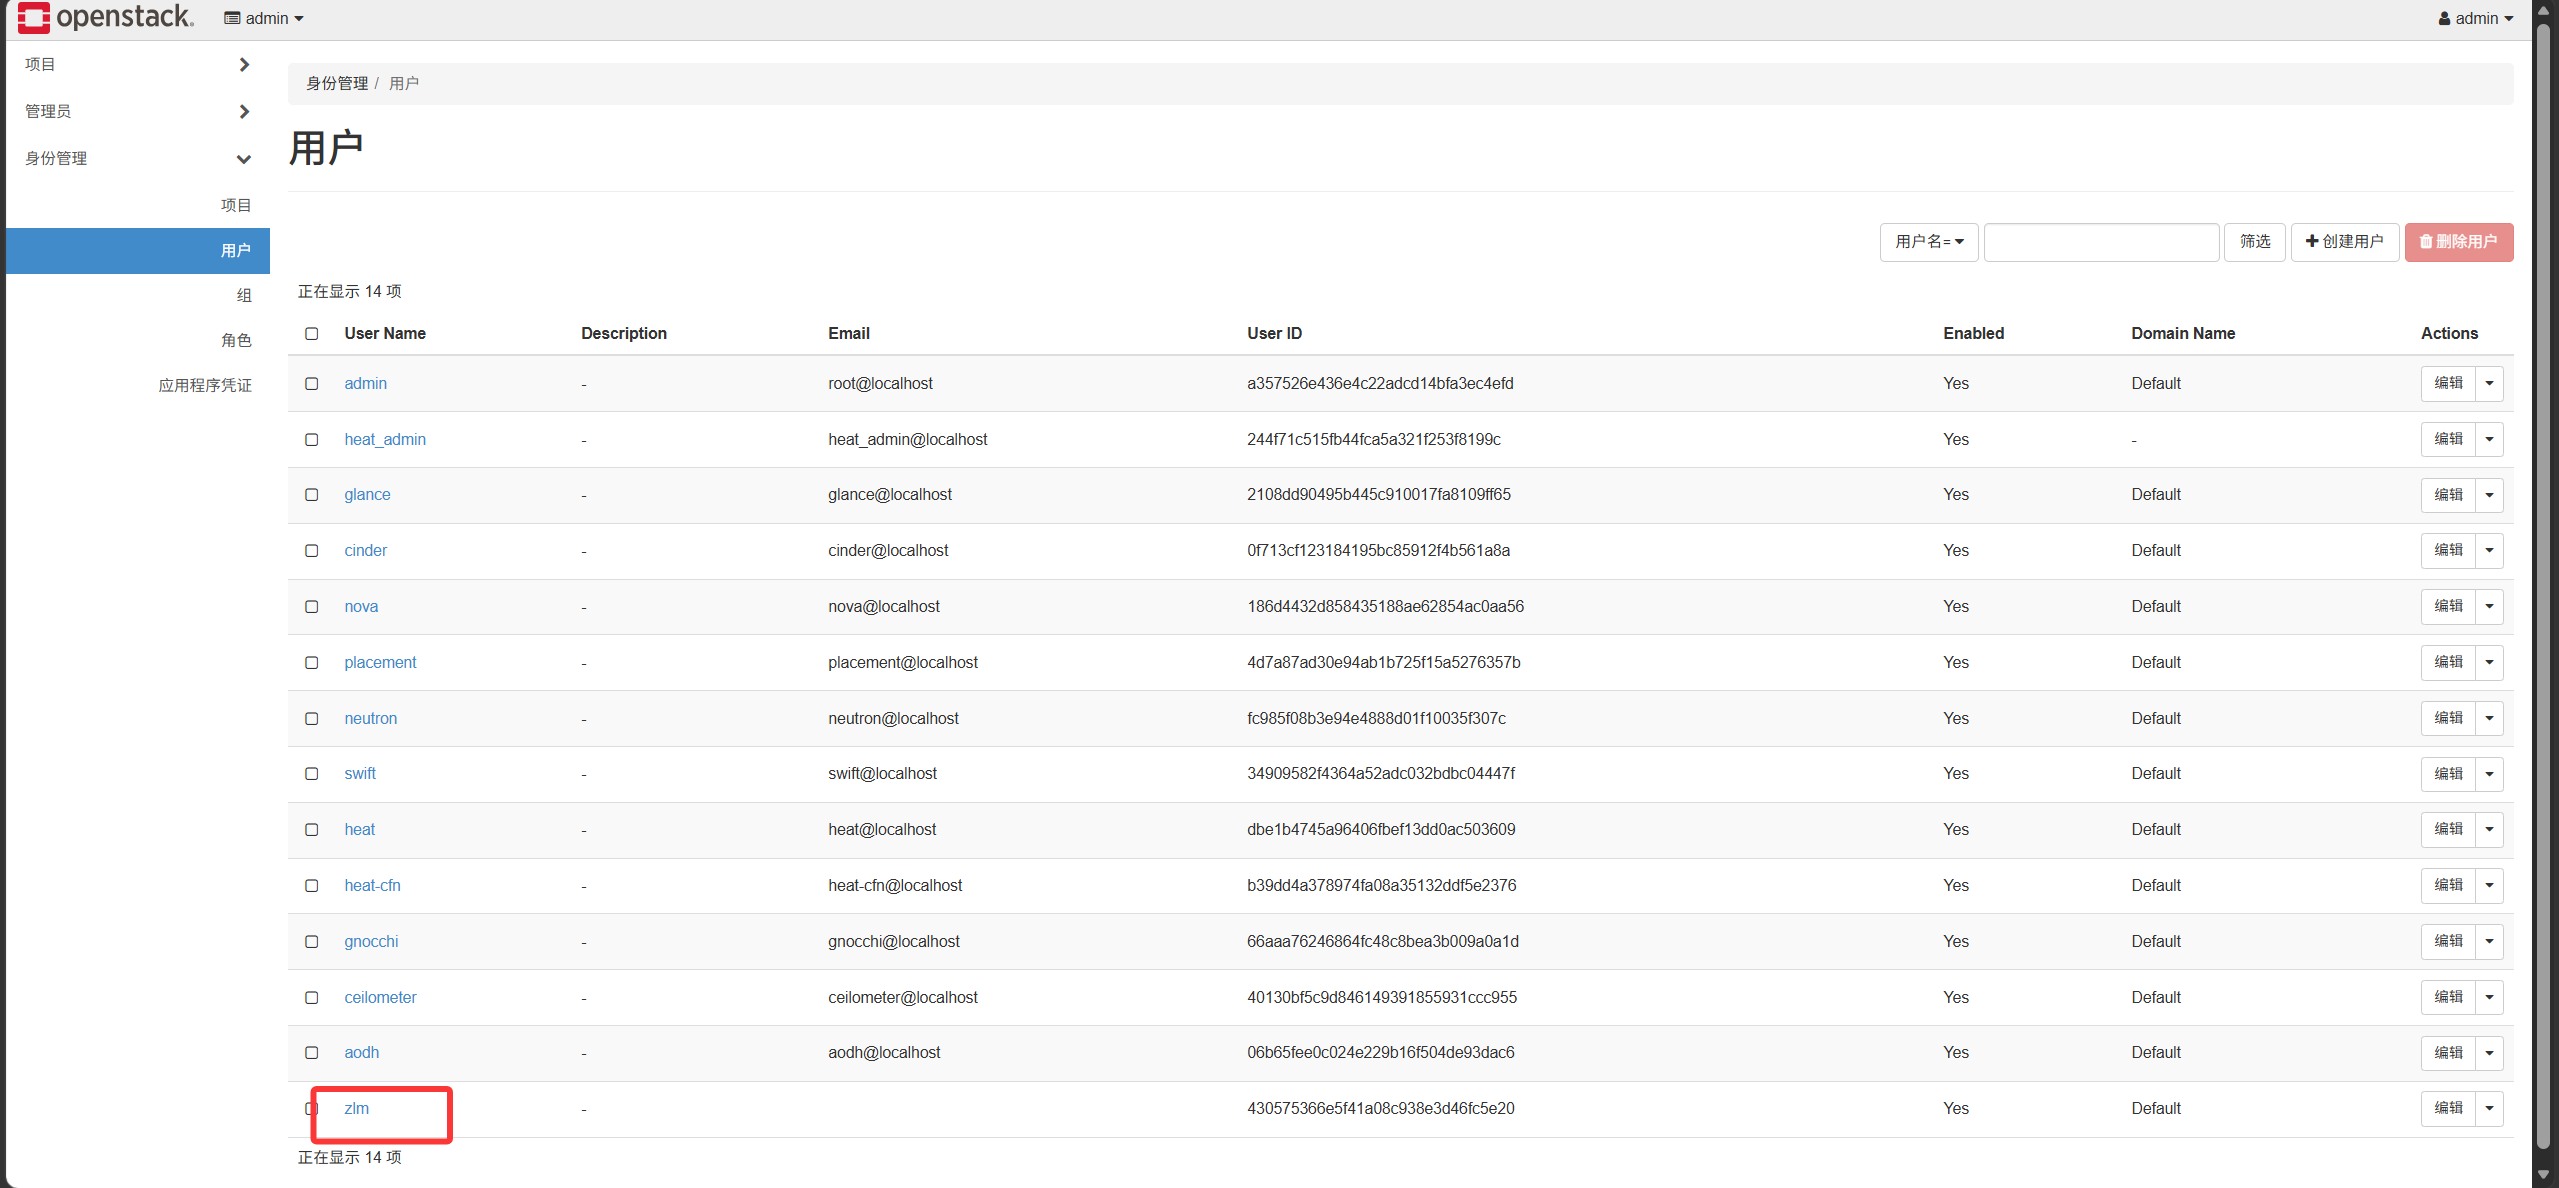The width and height of the screenshot is (2559, 1188).
Task: Click the 身份管理 breadcrumb link
Action: [337, 83]
